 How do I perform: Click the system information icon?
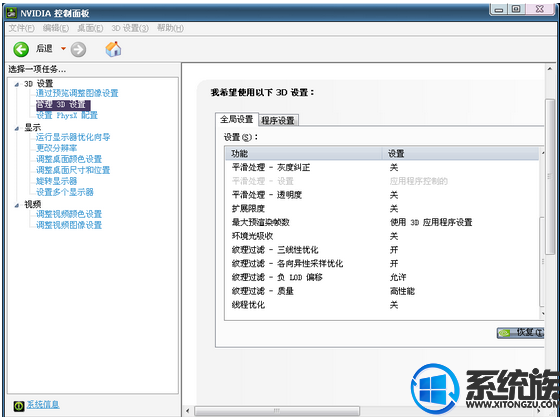tap(19, 406)
